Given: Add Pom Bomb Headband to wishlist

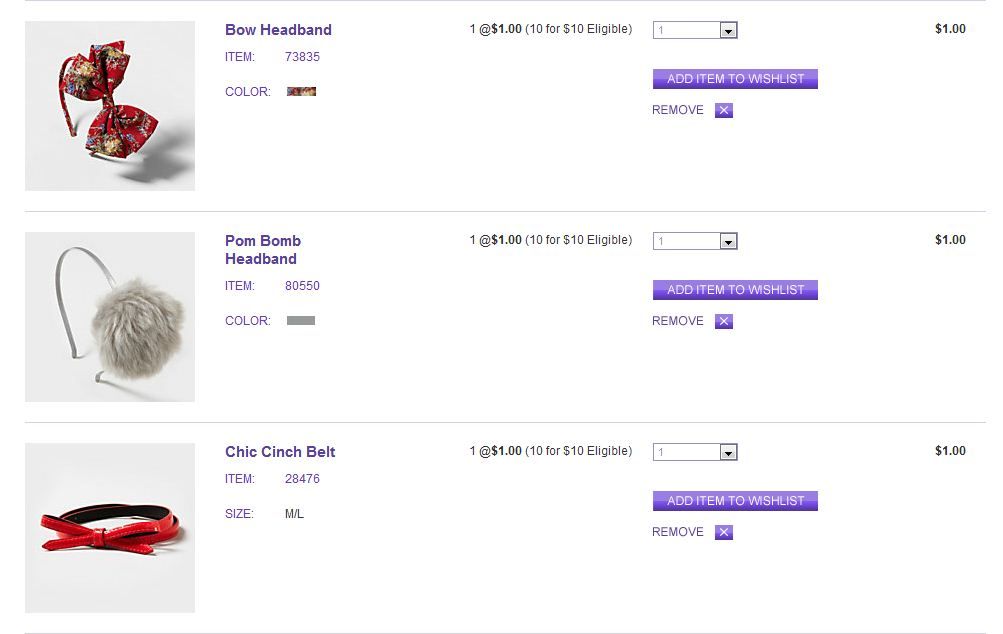Looking at the screenshot, I should click(x=735, y=290).
